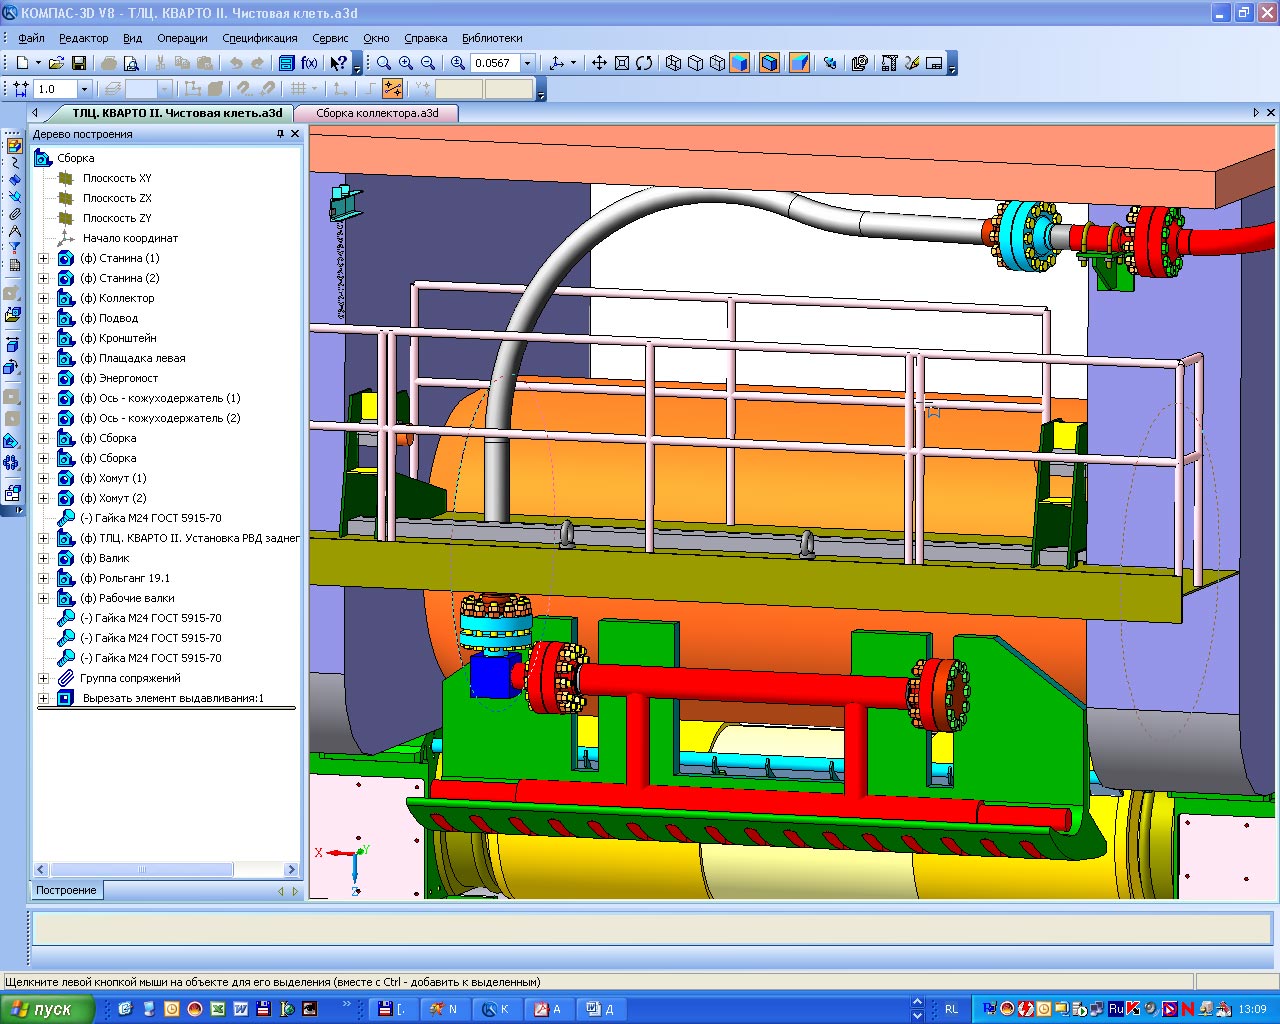Toggle wireframe display mode

click(673, 63)
